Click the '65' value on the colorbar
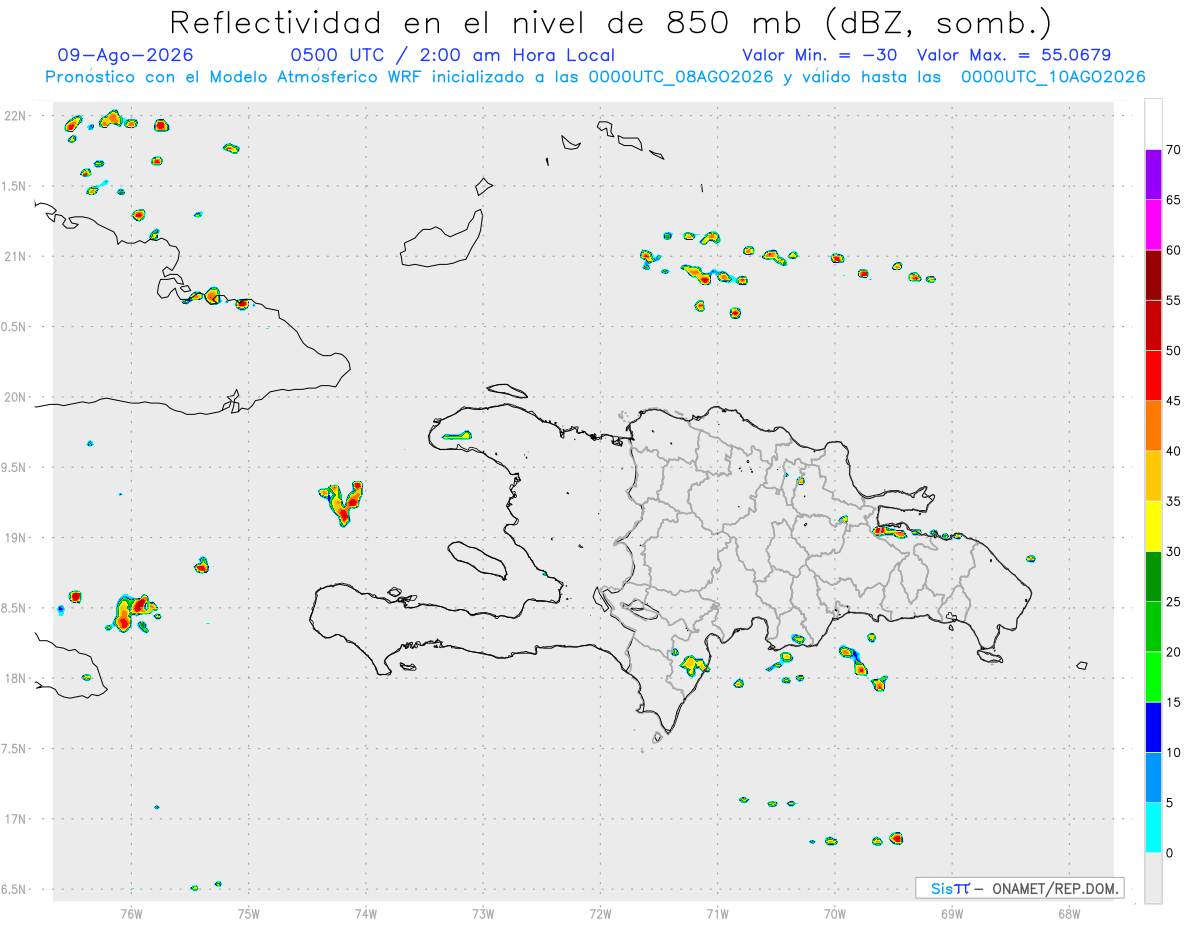This screenshot has width=1200, height=927. tap(1173, 200)
